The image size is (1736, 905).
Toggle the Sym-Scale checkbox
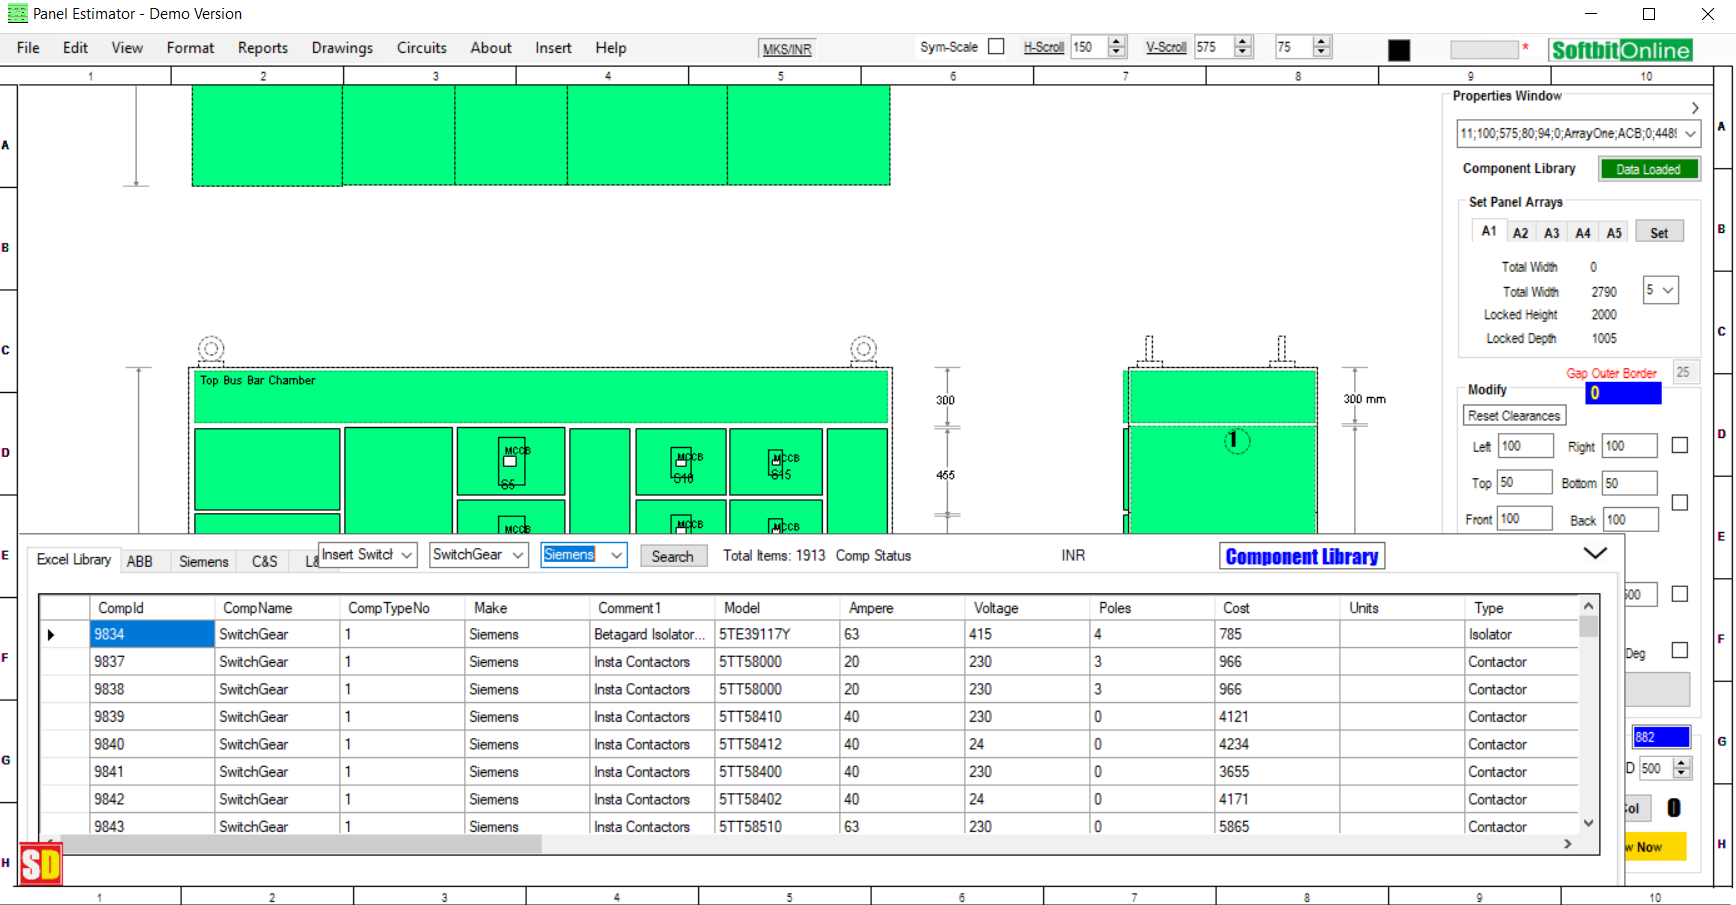(x=996, y=46)
